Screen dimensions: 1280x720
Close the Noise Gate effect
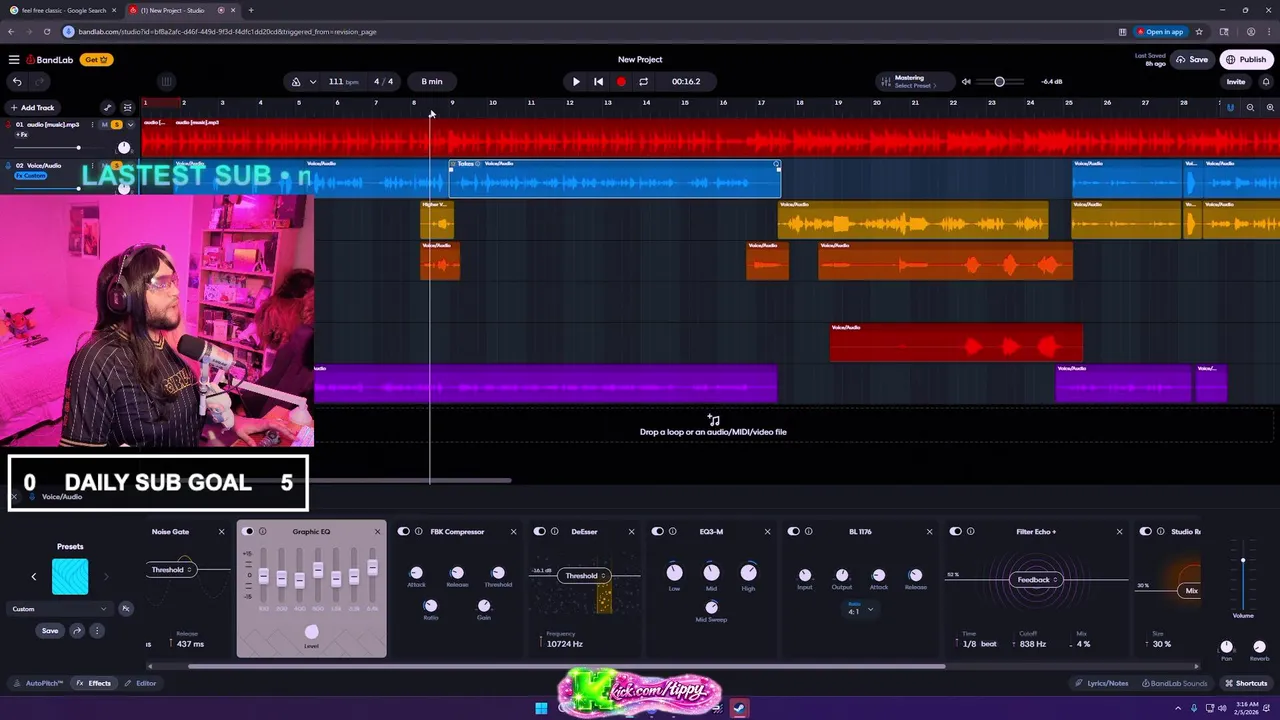[x=222, y=532]
